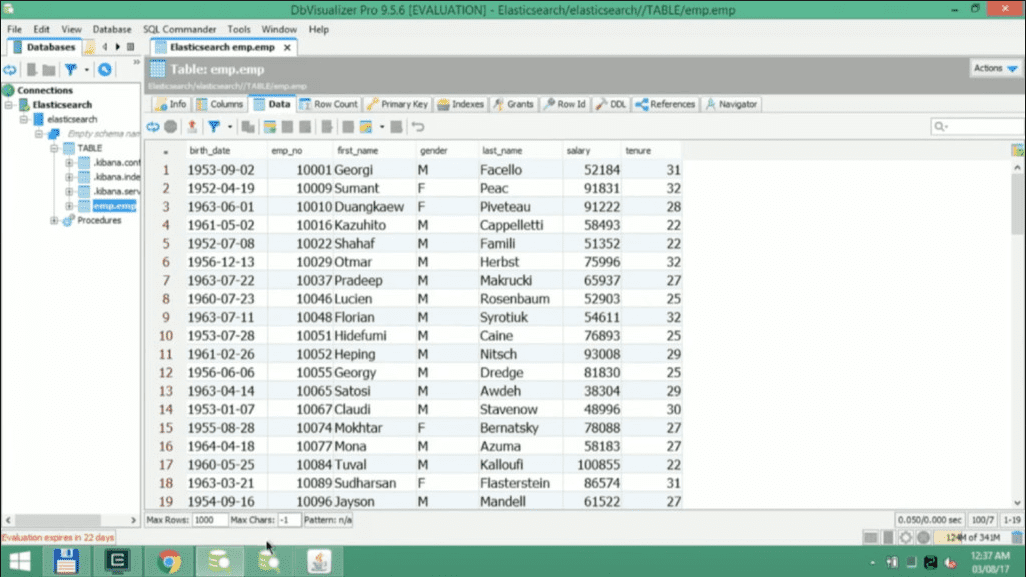Open the Actions dropdown menu
1026x577 pixels.
[x=995, y=68]
